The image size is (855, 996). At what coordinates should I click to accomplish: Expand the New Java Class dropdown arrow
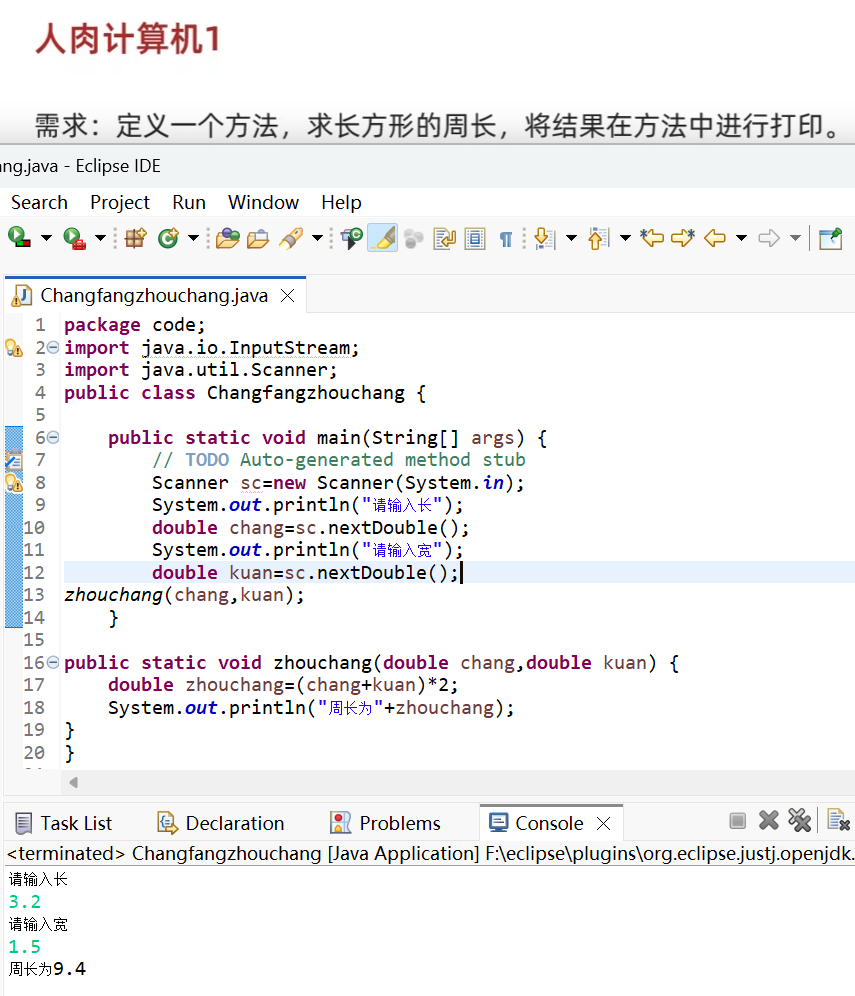(x=193, y=238)
